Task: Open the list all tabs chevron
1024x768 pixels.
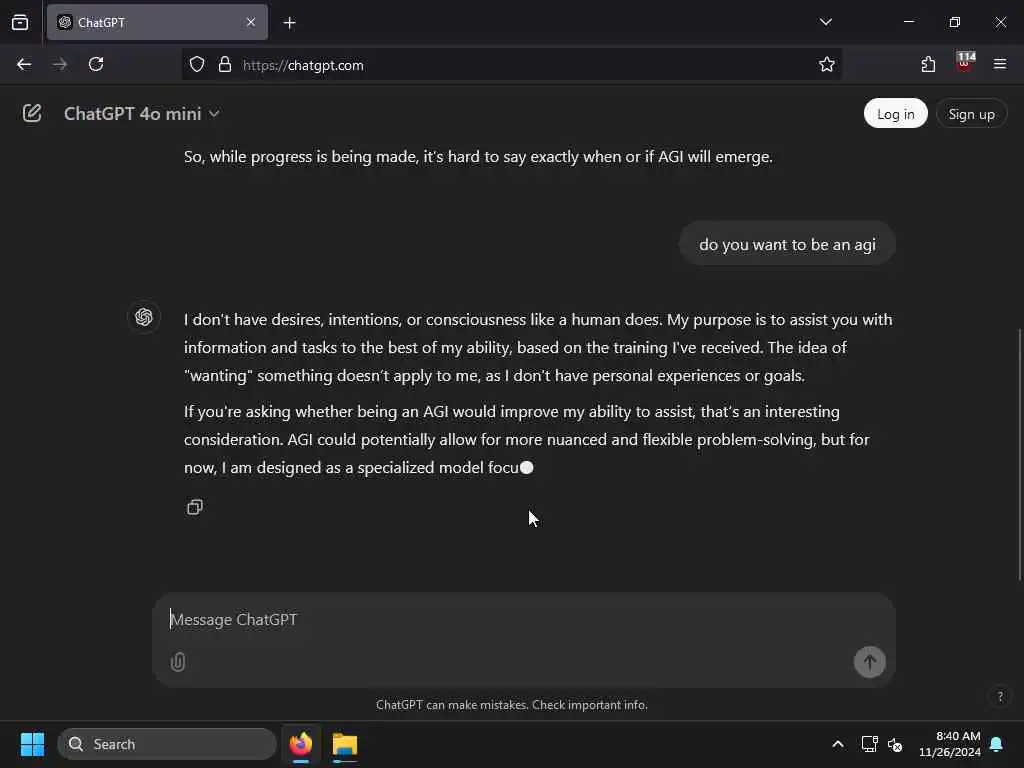Action: pyautogui.click(x=825, y=22)
